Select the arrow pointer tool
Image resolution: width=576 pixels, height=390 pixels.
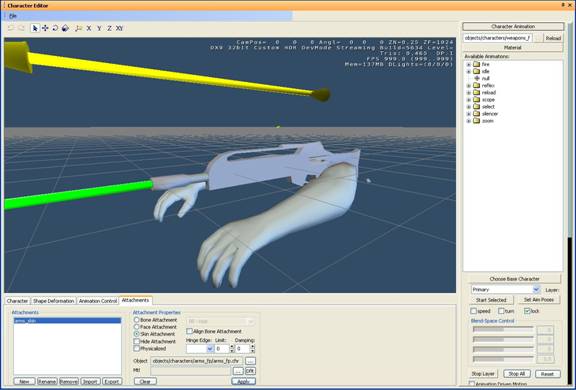tap(35, 28)
